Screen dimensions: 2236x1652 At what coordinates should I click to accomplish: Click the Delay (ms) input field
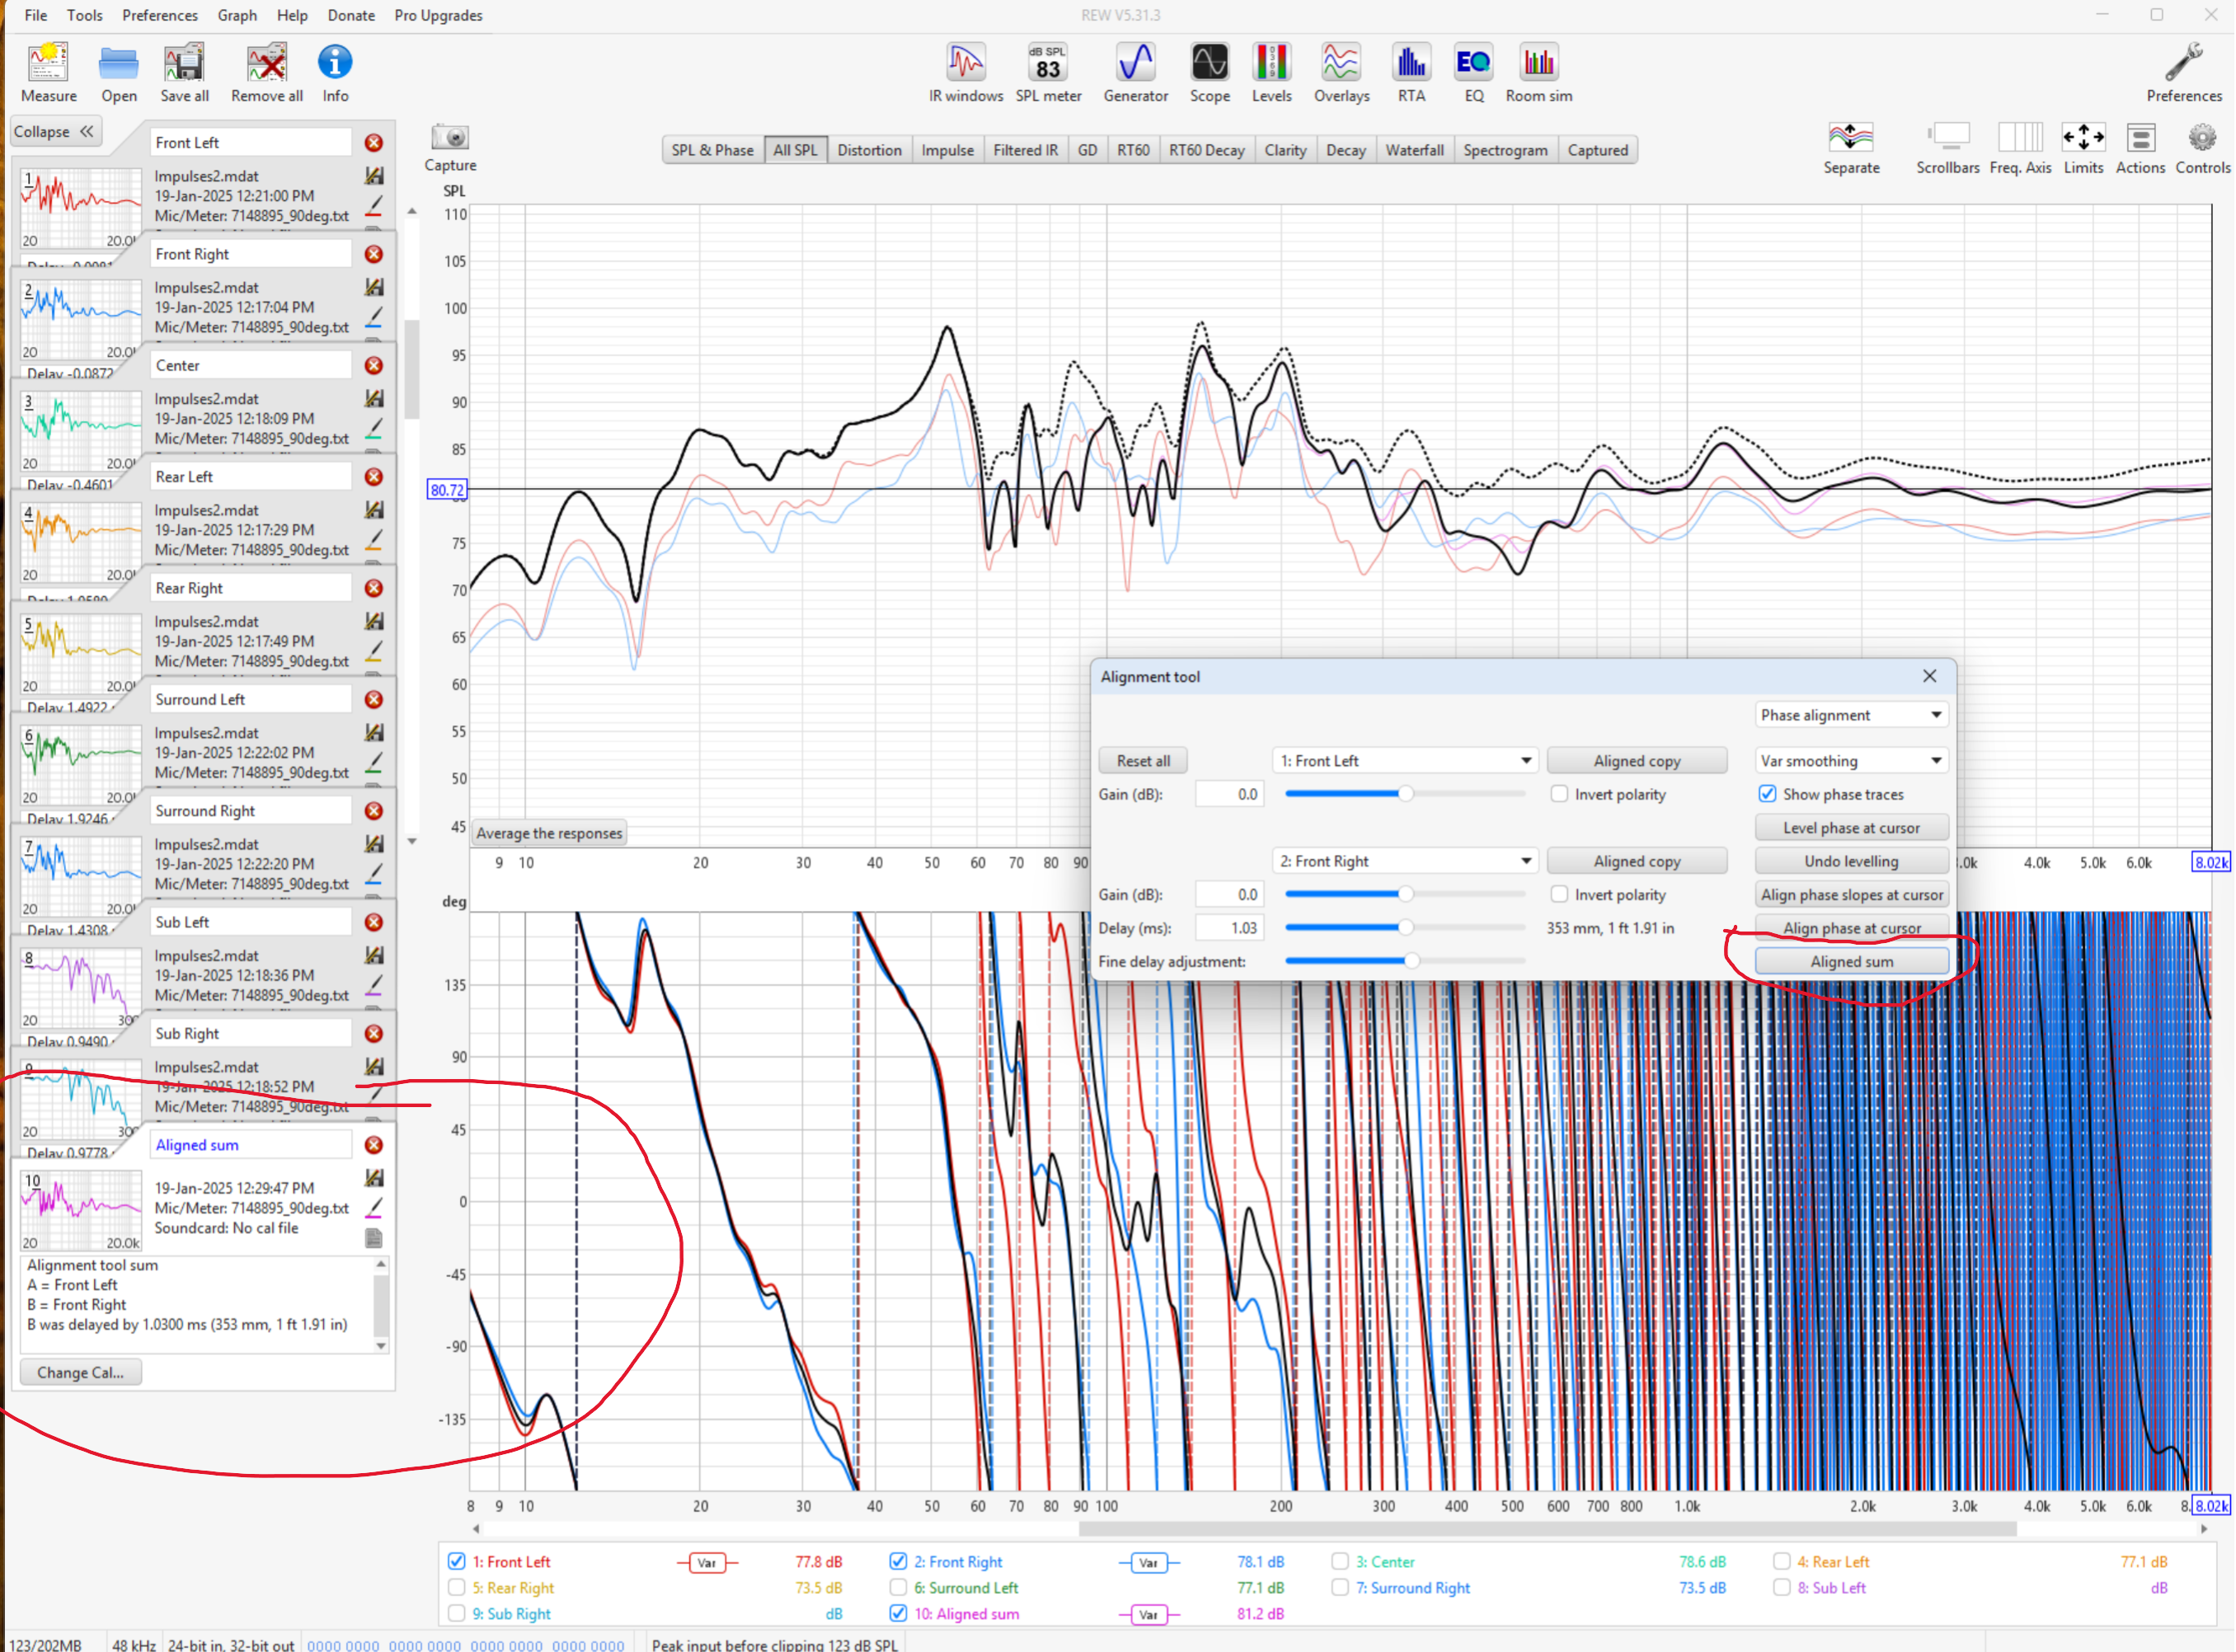click(x=1229, y=928)
